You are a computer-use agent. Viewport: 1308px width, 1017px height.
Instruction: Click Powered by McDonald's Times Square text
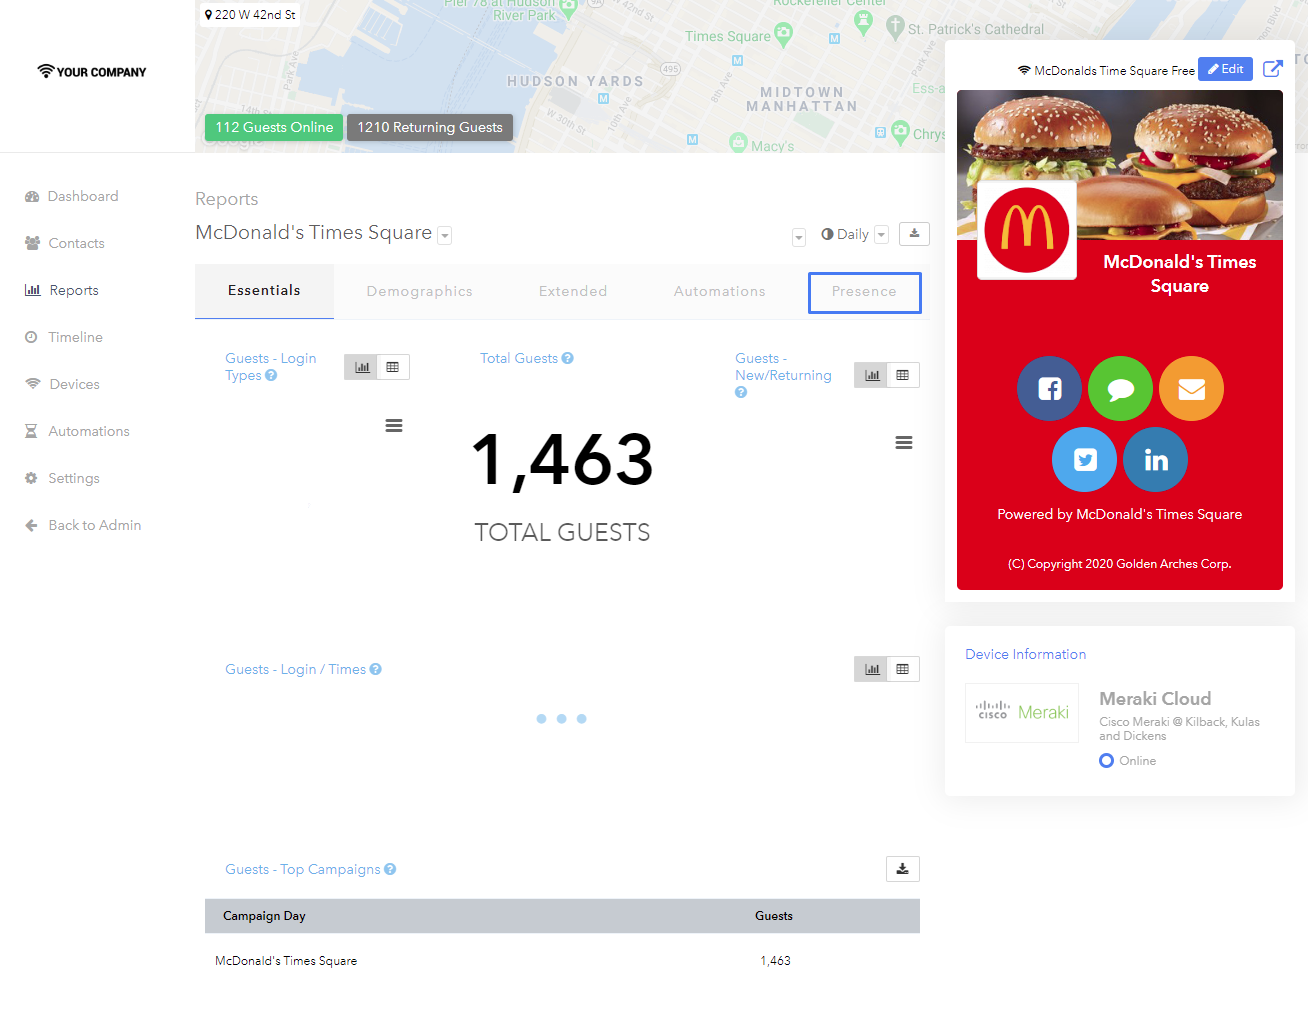coord(1119,514)
